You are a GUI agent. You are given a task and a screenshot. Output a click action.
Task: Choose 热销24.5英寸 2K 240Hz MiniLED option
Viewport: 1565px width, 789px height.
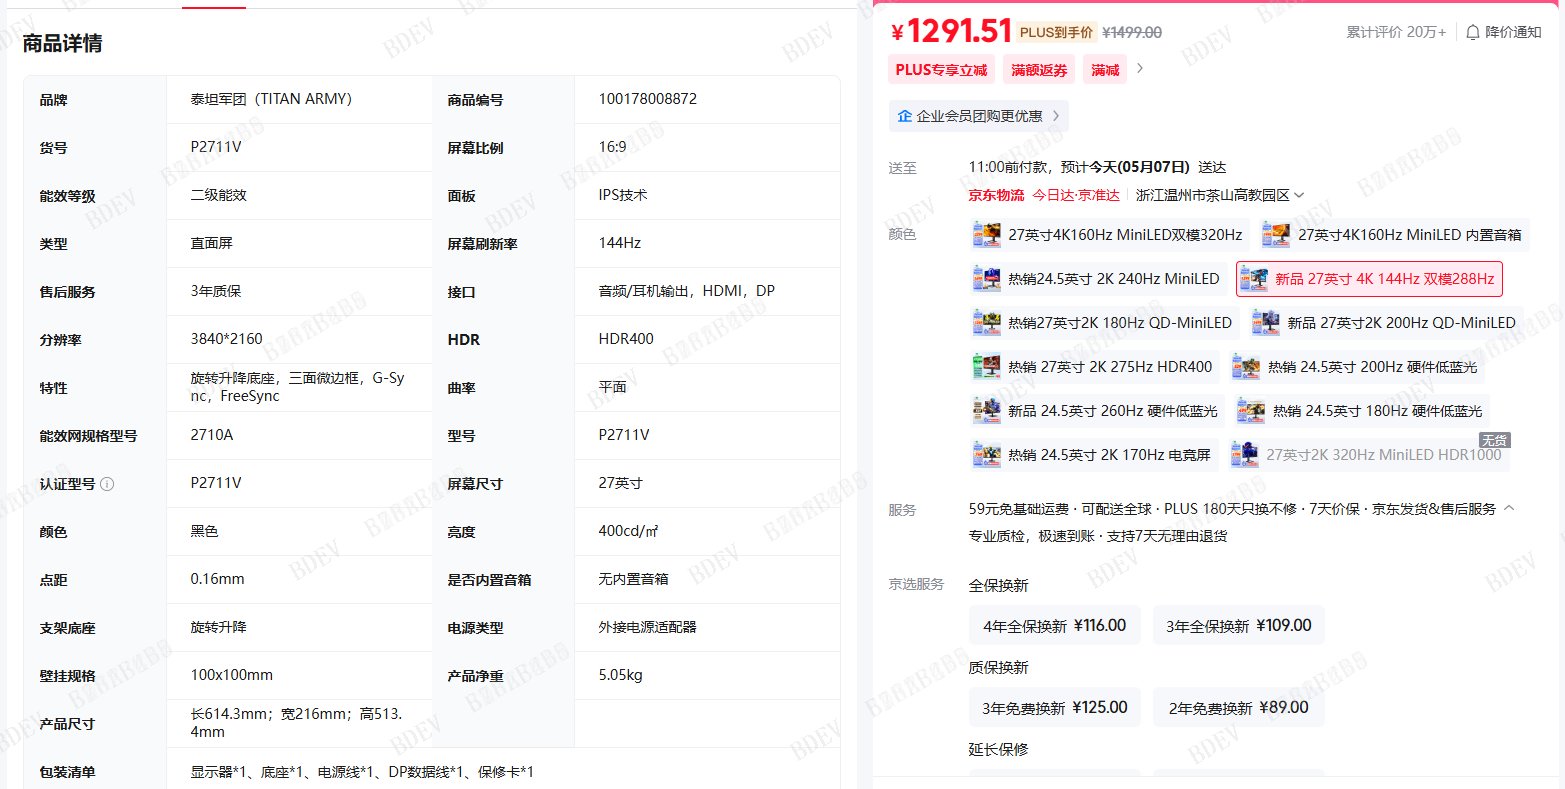click(x=1099, y=279)
